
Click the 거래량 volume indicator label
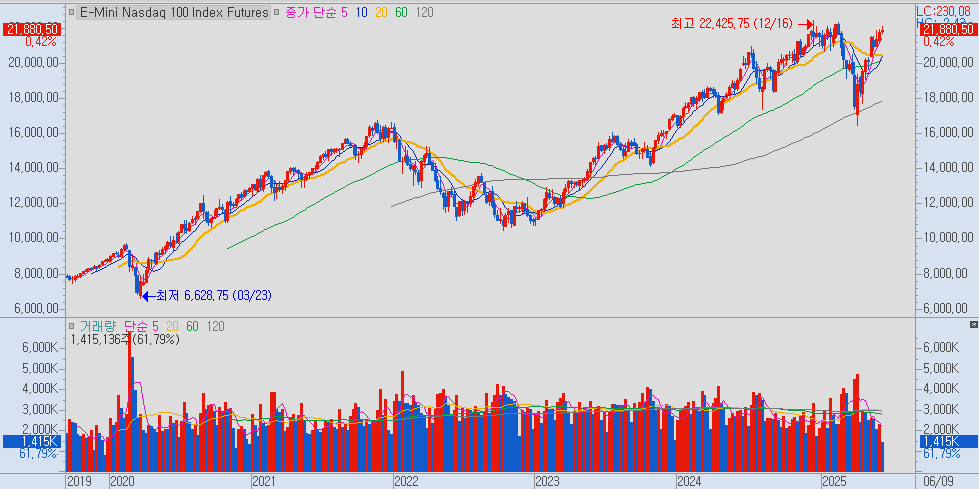tap(97, 326)
